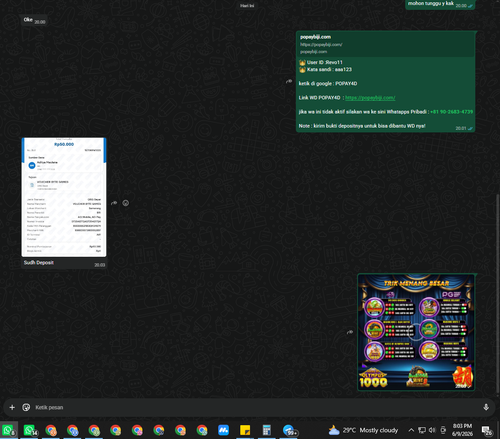Open the emoji picker beside message box

(26, 407)
